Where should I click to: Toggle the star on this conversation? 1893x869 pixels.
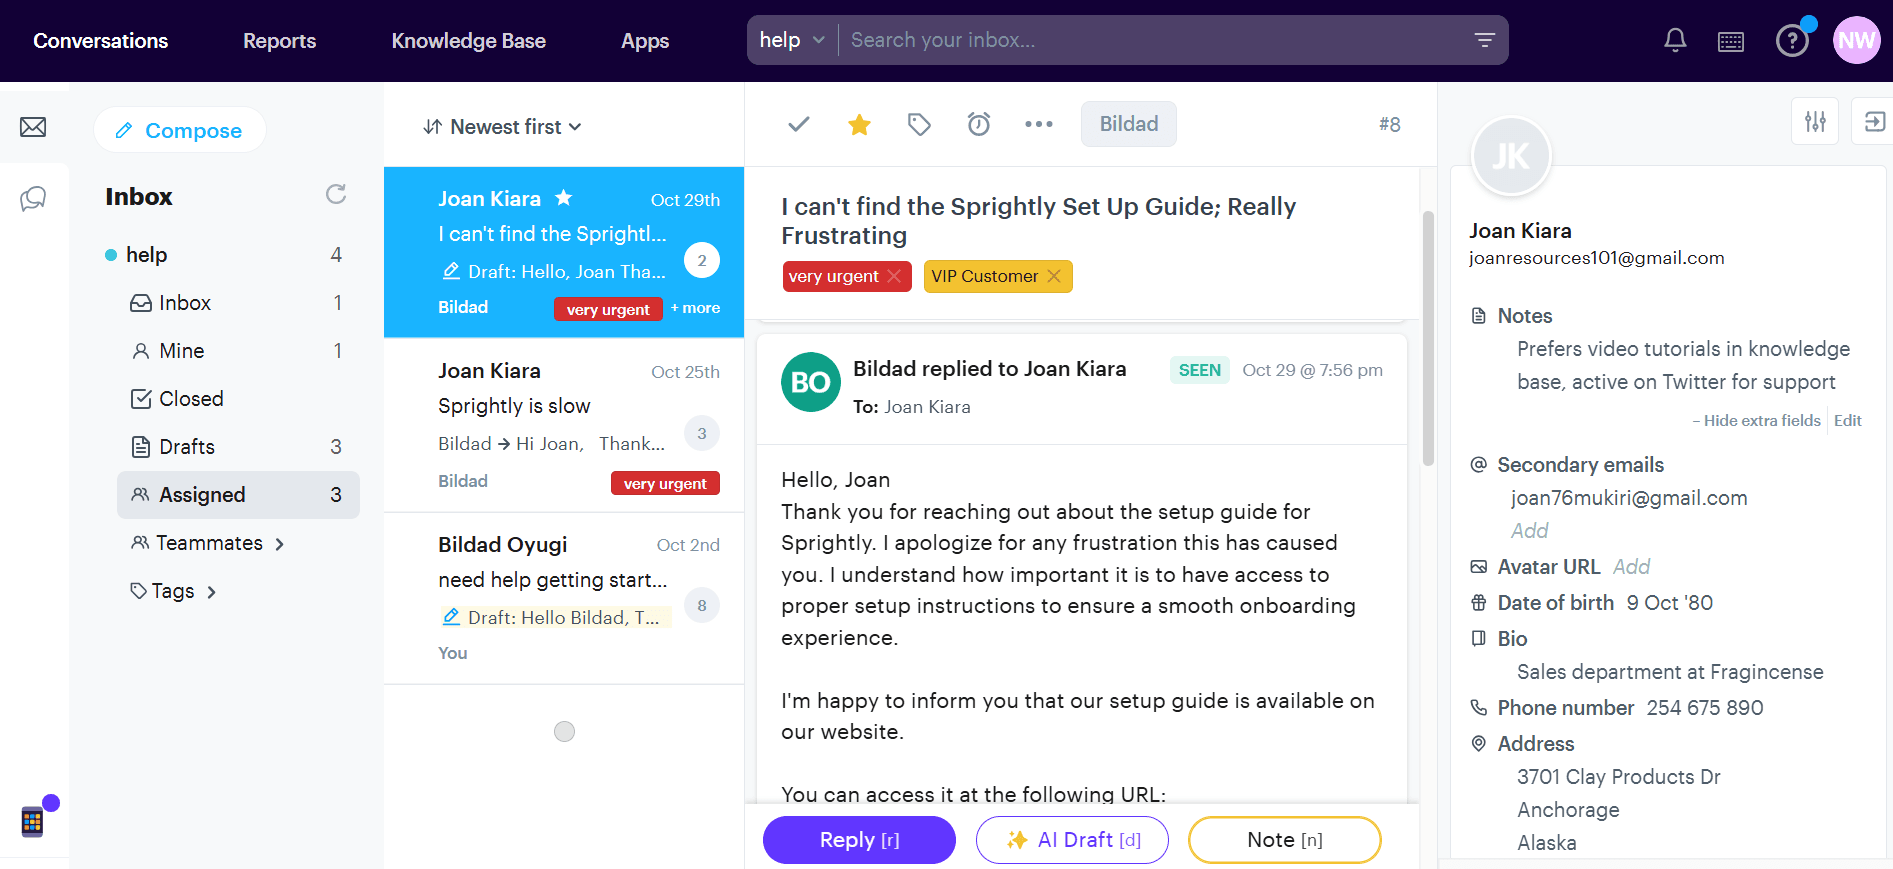pos(859,124)
